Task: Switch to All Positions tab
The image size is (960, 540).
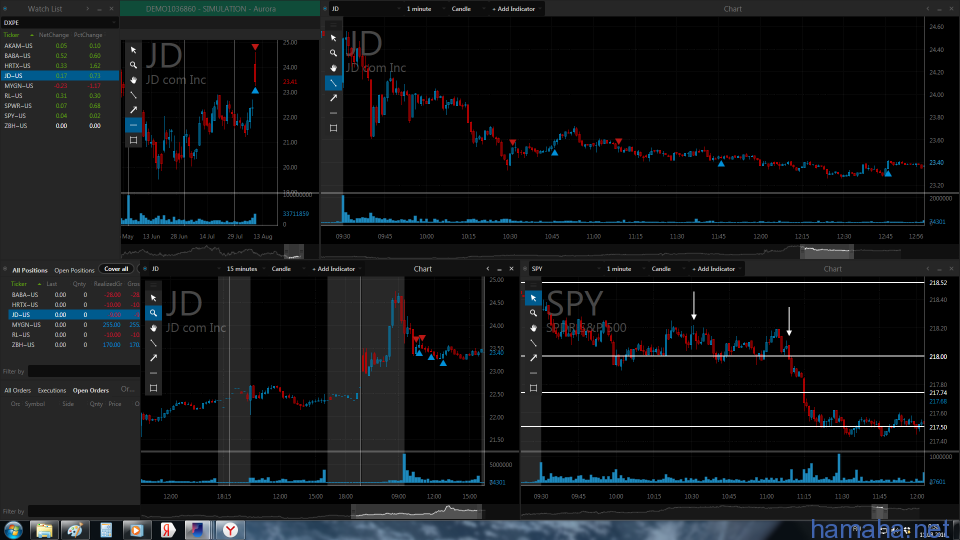Action: 29,270
